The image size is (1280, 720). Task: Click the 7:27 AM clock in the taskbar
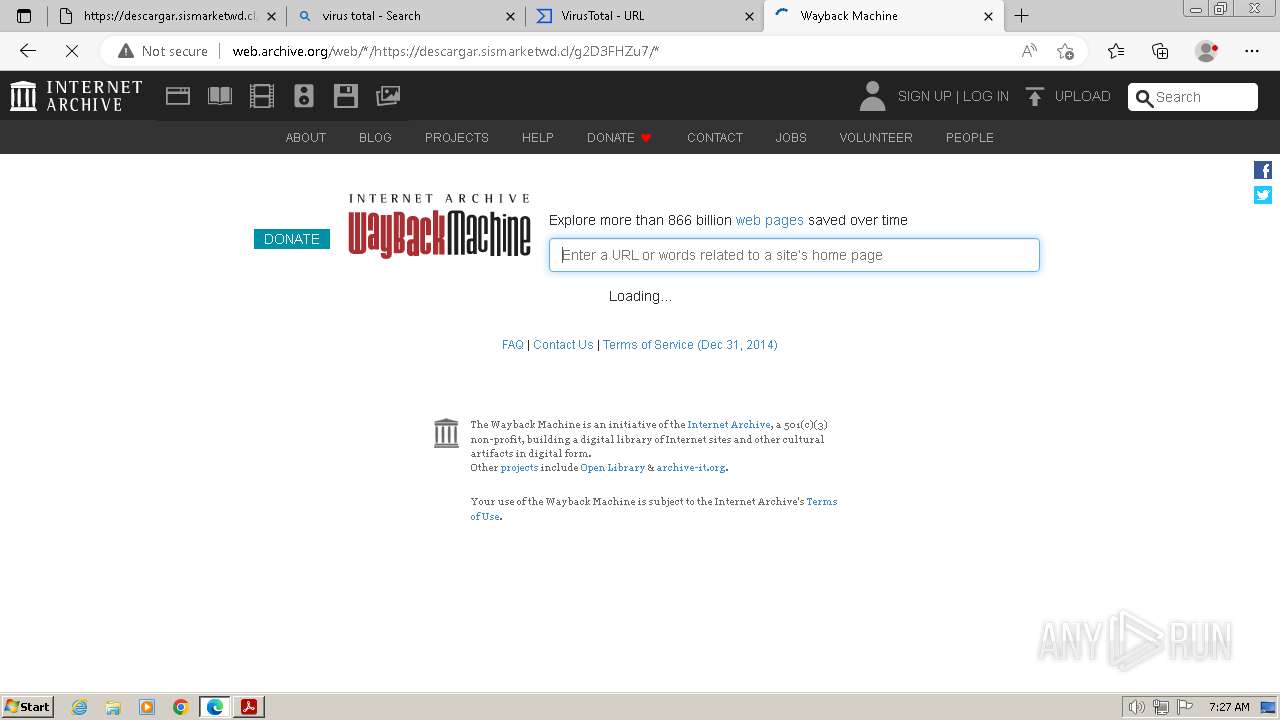[1229, 707]
